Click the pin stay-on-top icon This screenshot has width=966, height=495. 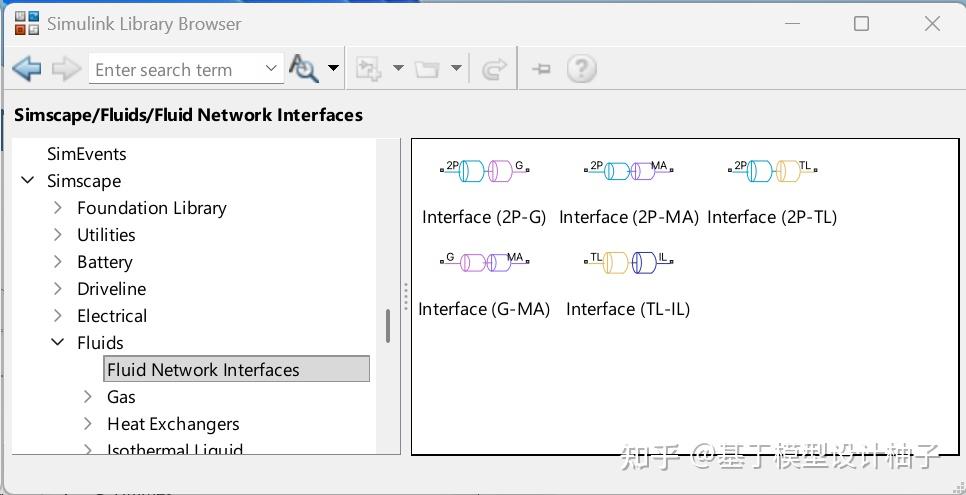[x=541, y=69]
